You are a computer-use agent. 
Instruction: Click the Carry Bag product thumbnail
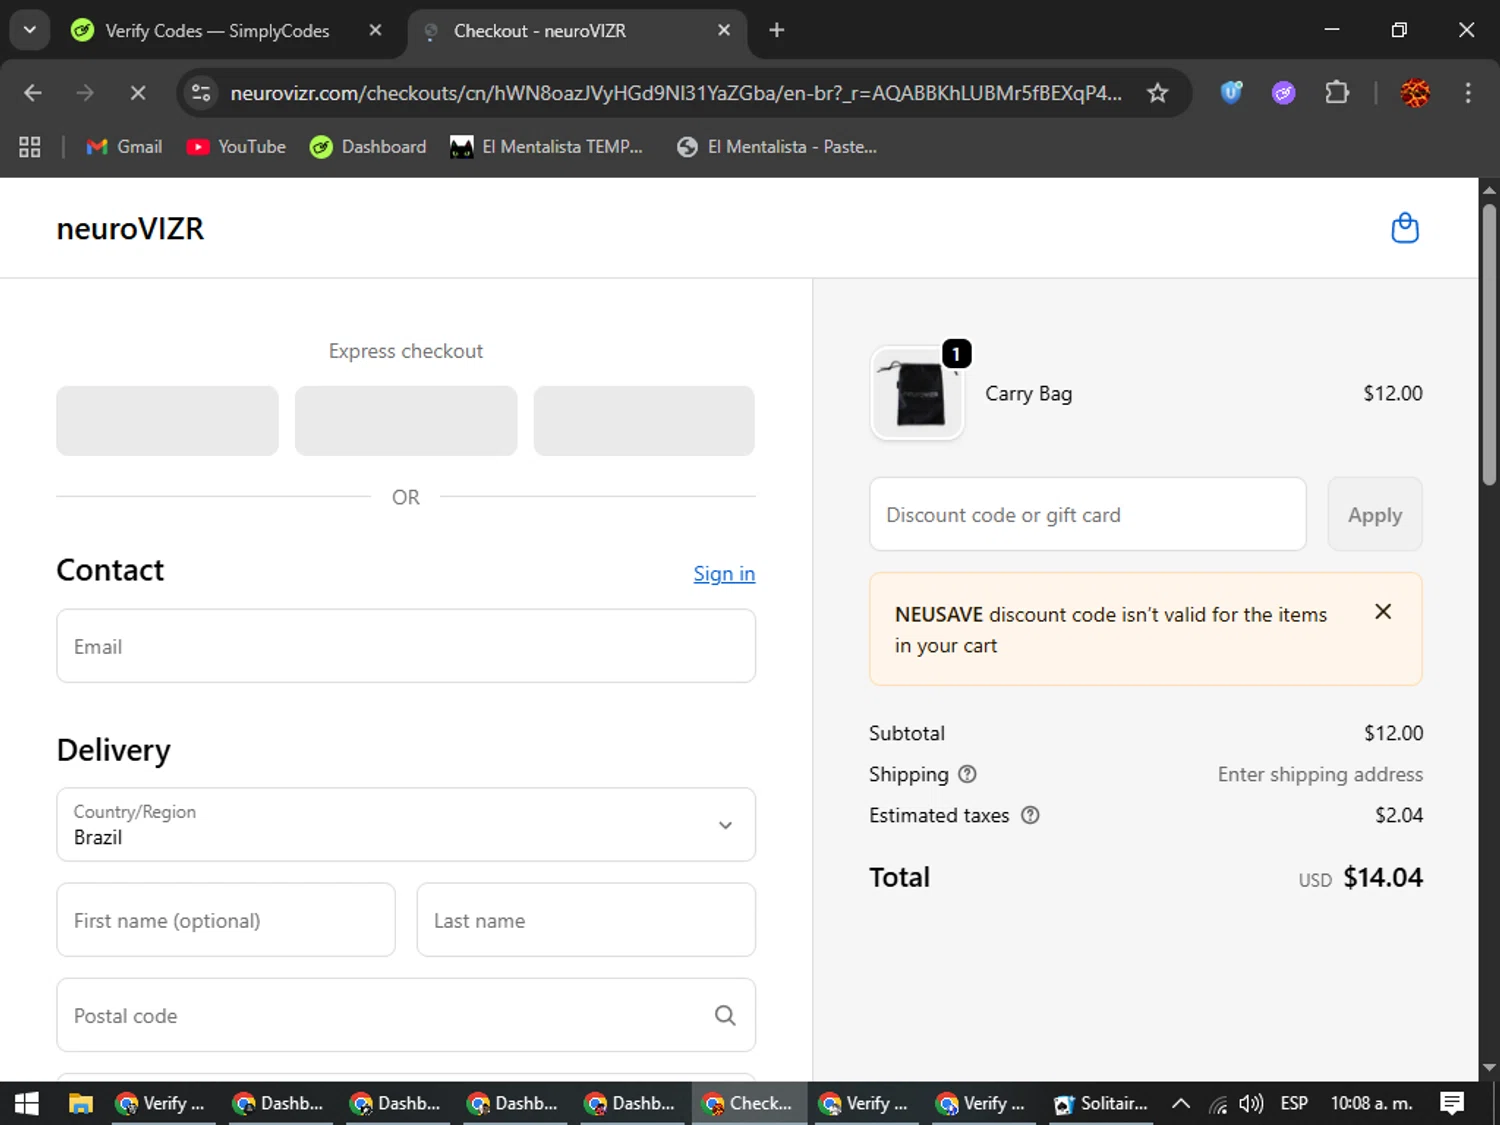tap(917, 393)
